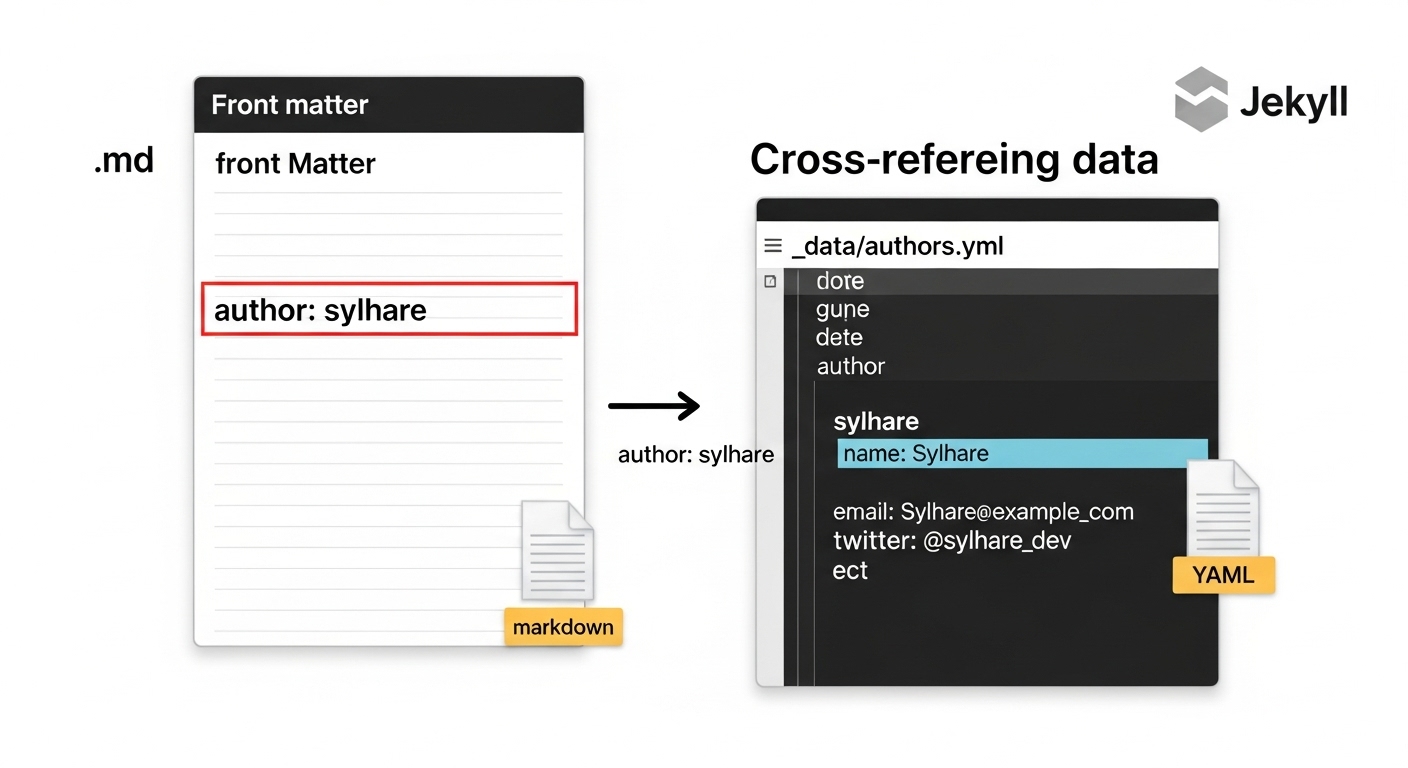Click the Front matter header bar
The image size is (1408, 768).
tap(388, 105)
